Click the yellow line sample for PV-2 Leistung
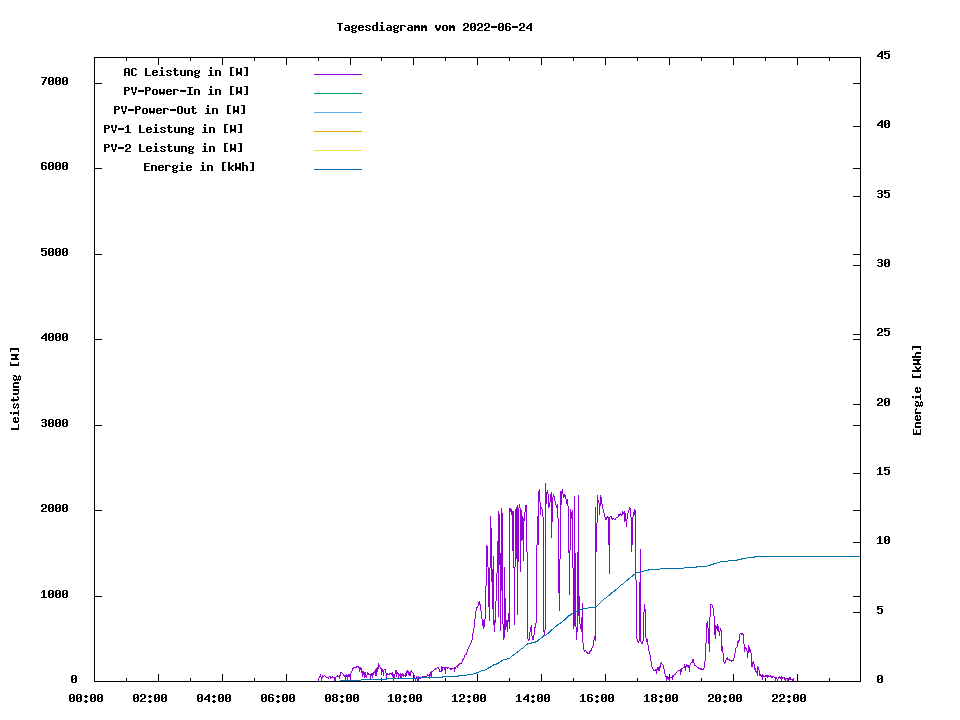The image size is (960, 720). 337,150
